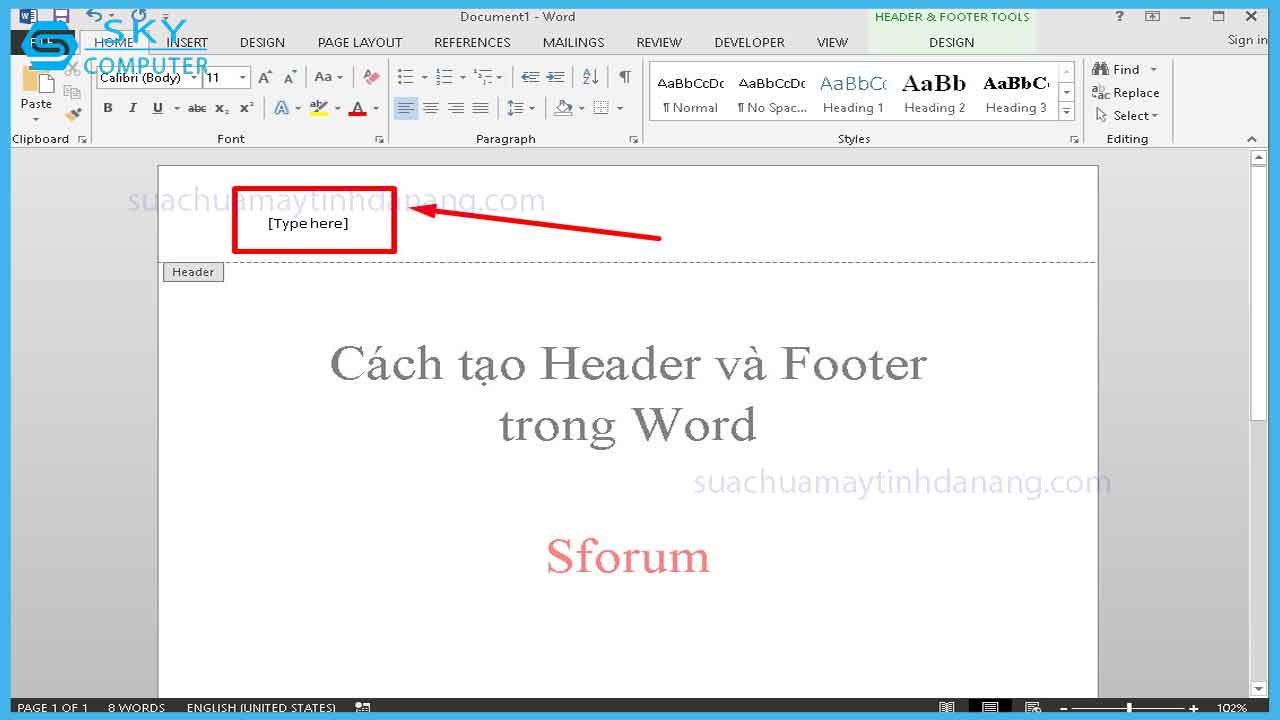1280x720 pixels.
Task: Click the zoom slider in status bar
Action: click(1129, 708)
